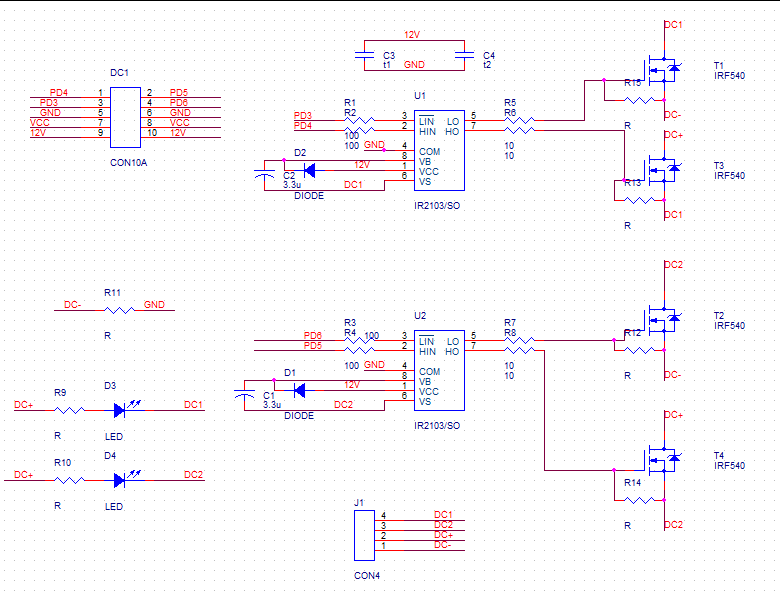Select the T1 IRF540 MOSFET symbol
This screenshot has height=598, width=780.
point(663,70)
